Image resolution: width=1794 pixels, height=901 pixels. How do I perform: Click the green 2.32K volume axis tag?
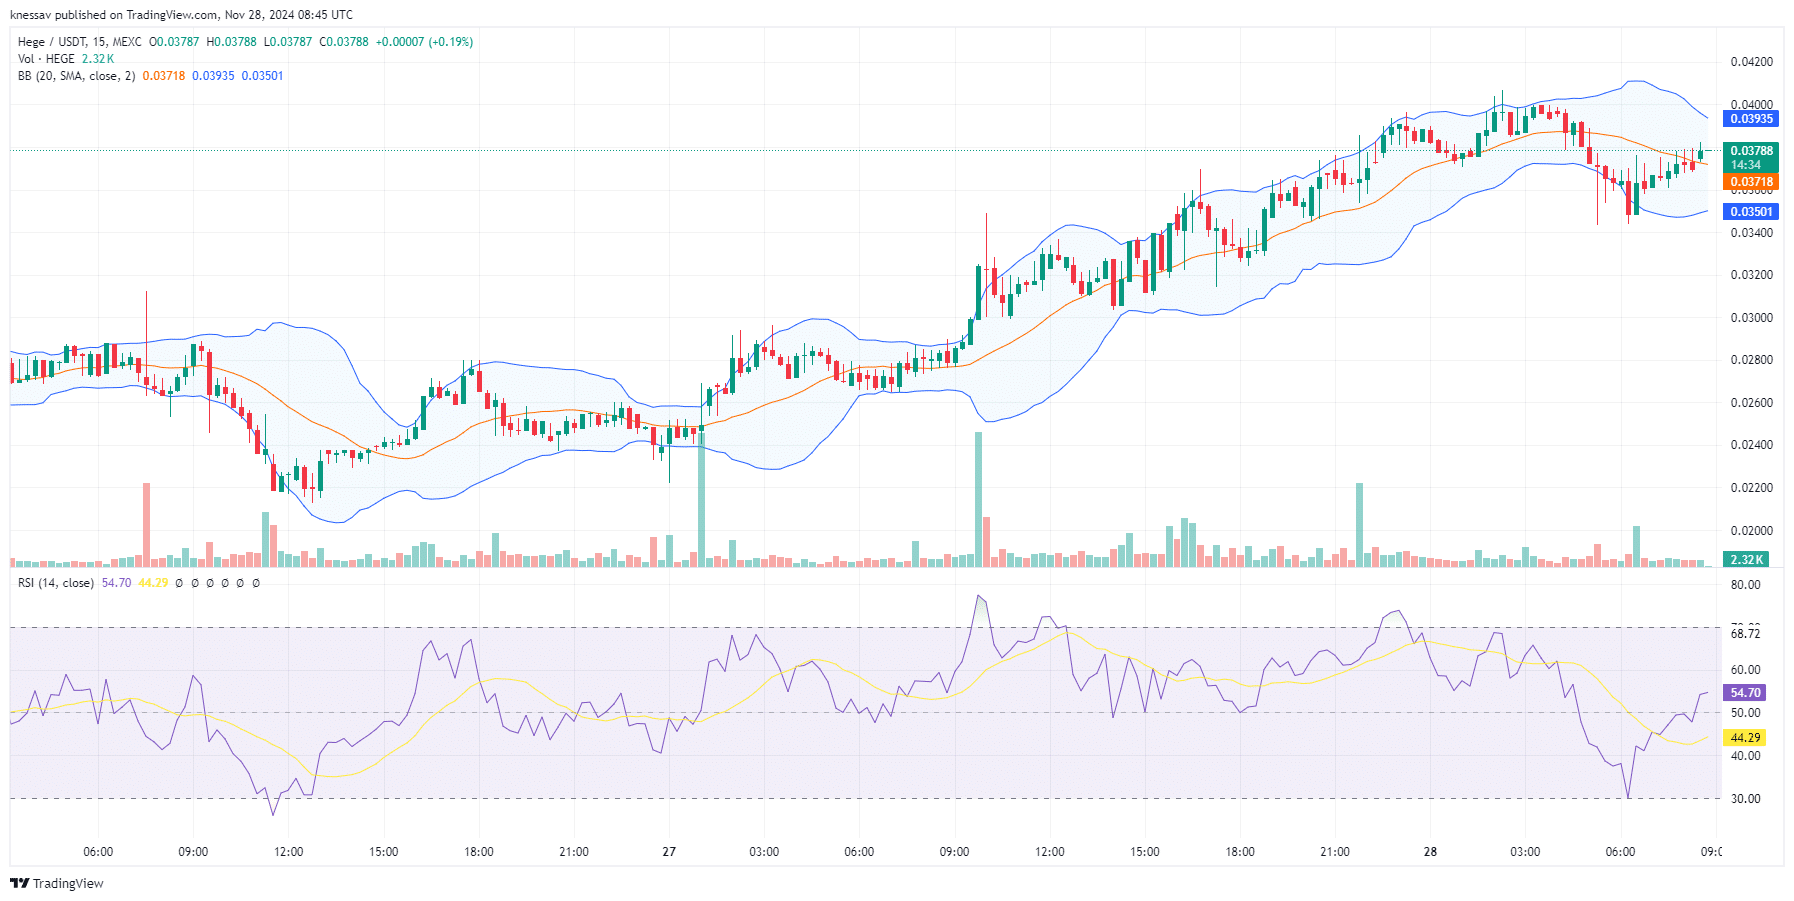1747,560
